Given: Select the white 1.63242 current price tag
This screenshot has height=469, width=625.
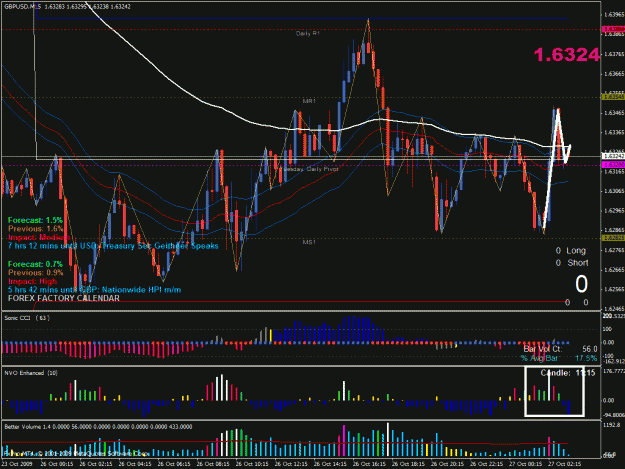Looking at the screenshot, I should coord(613,156).
